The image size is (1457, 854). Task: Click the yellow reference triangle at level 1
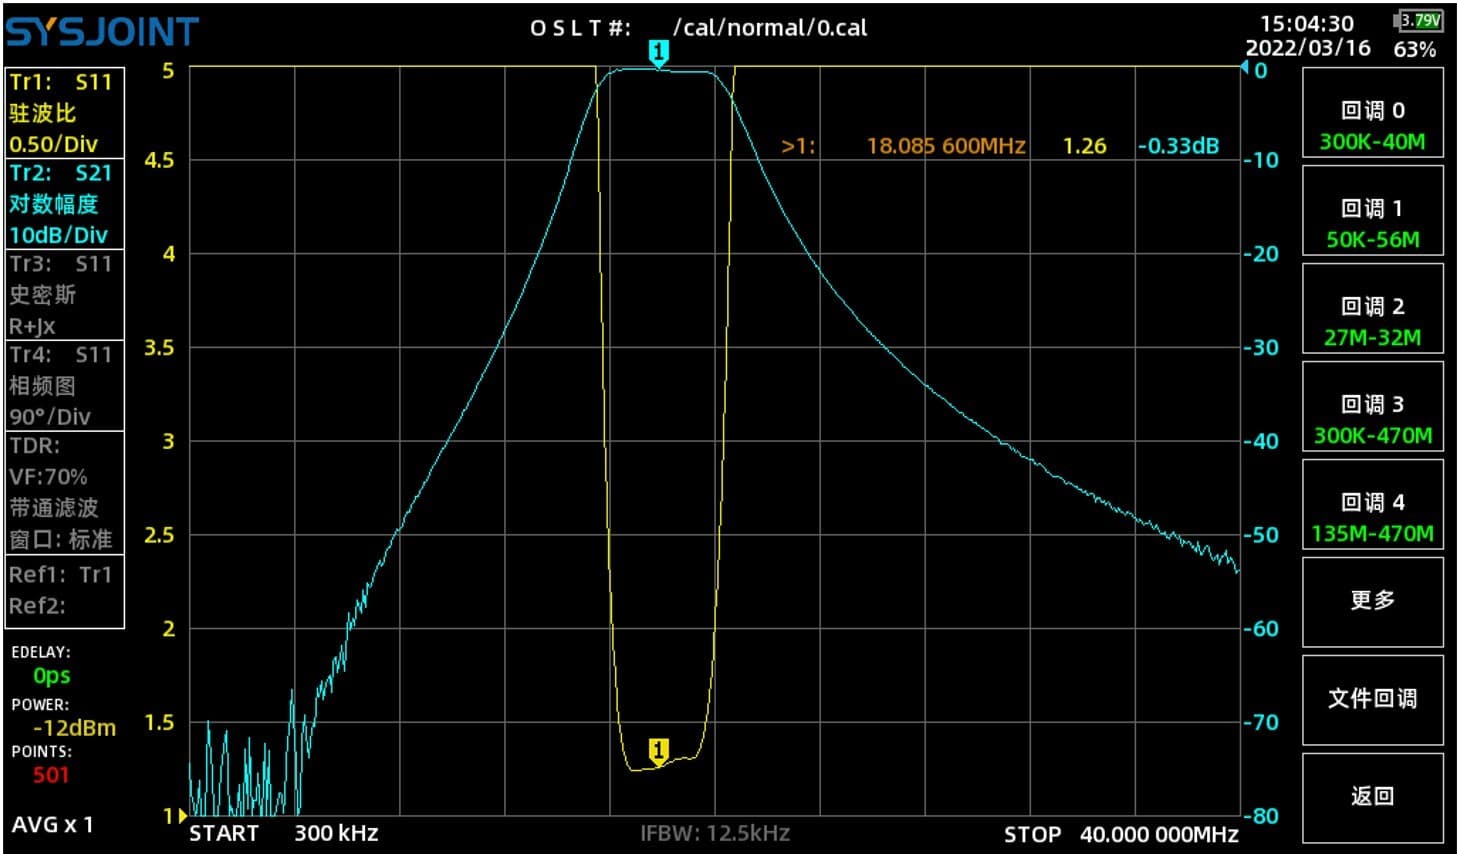[182, 816]
